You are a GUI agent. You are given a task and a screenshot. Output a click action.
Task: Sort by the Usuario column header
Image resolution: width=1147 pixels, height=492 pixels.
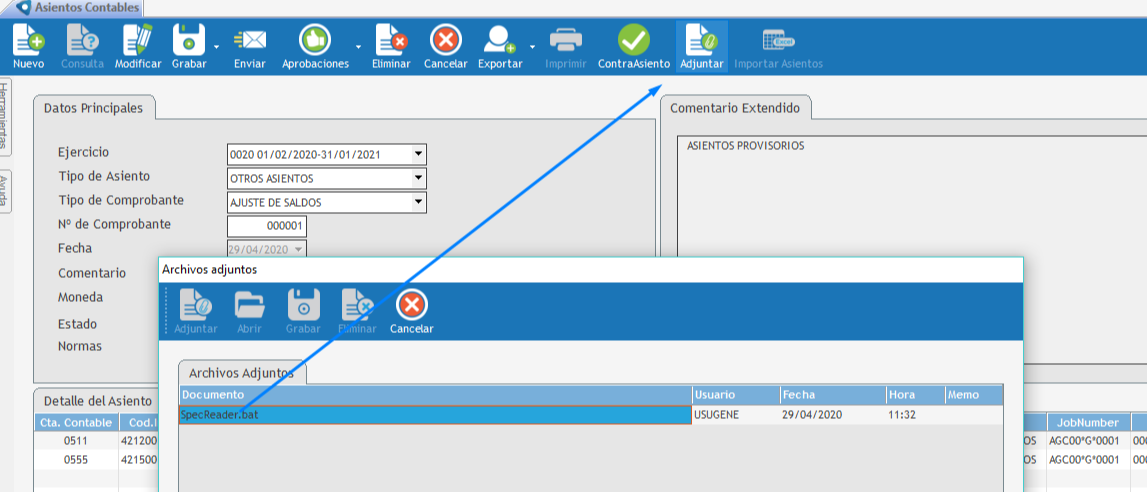[x=735, y=395]
